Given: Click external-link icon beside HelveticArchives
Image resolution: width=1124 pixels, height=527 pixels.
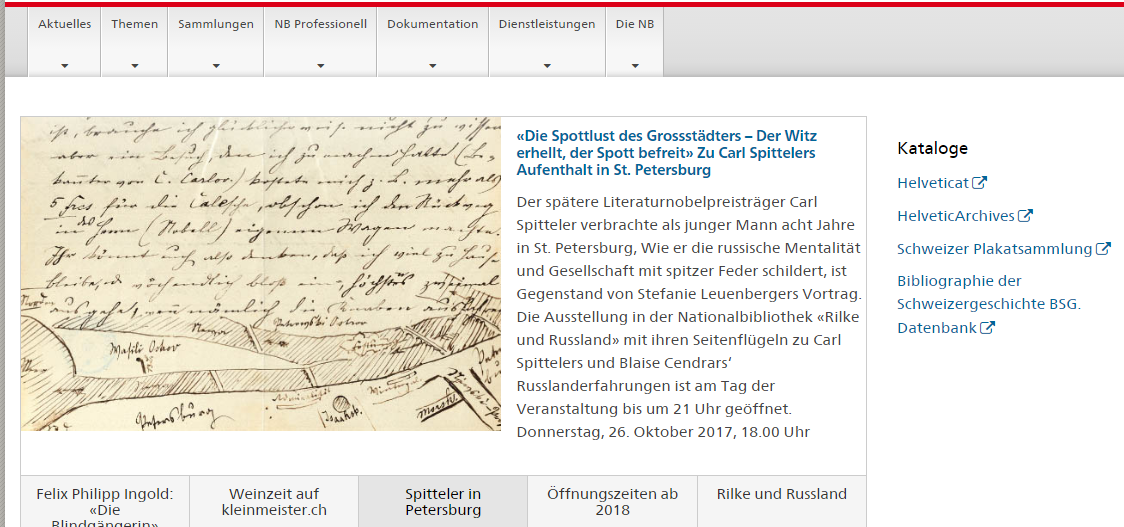Looking at the screenshot, I should [x=1025, y=215].
